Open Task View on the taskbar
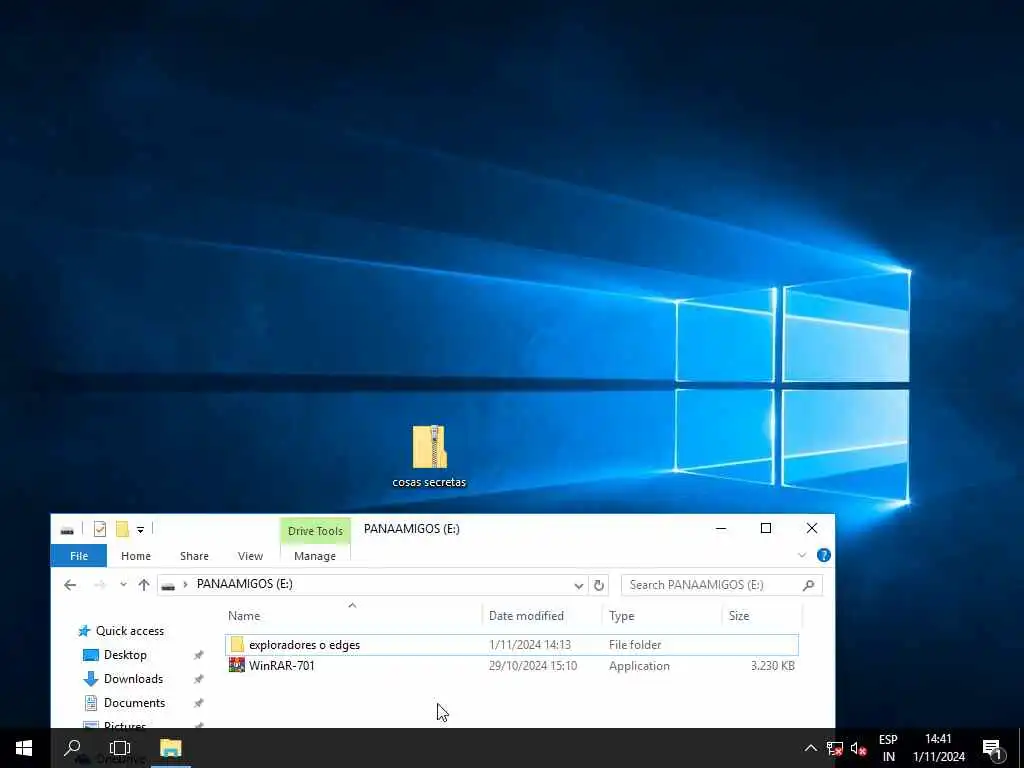The image size is (1024, 768). tap(120, 748)
